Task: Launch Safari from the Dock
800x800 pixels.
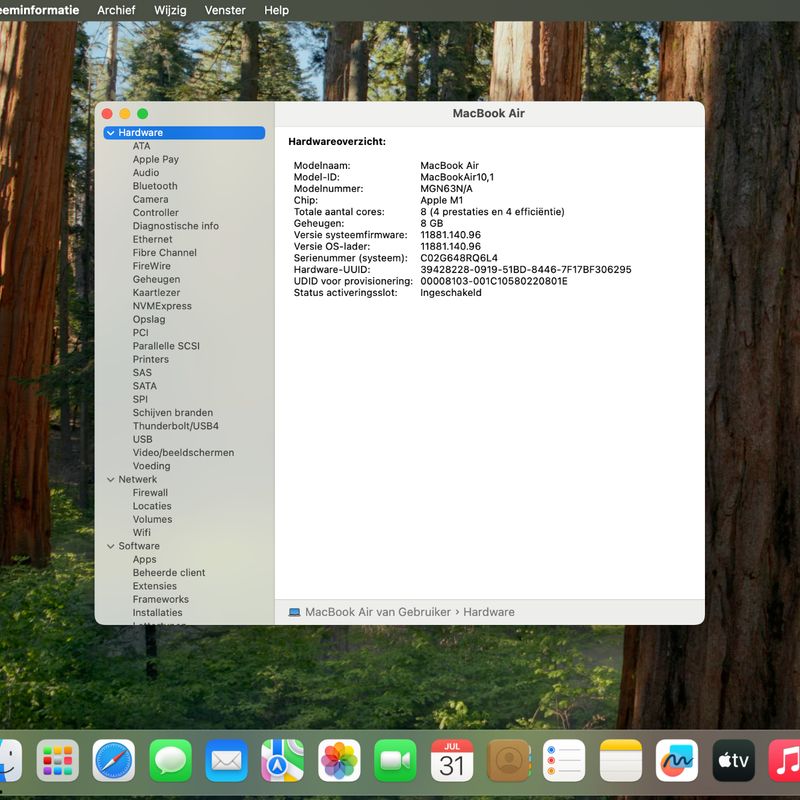Action: 114,761
